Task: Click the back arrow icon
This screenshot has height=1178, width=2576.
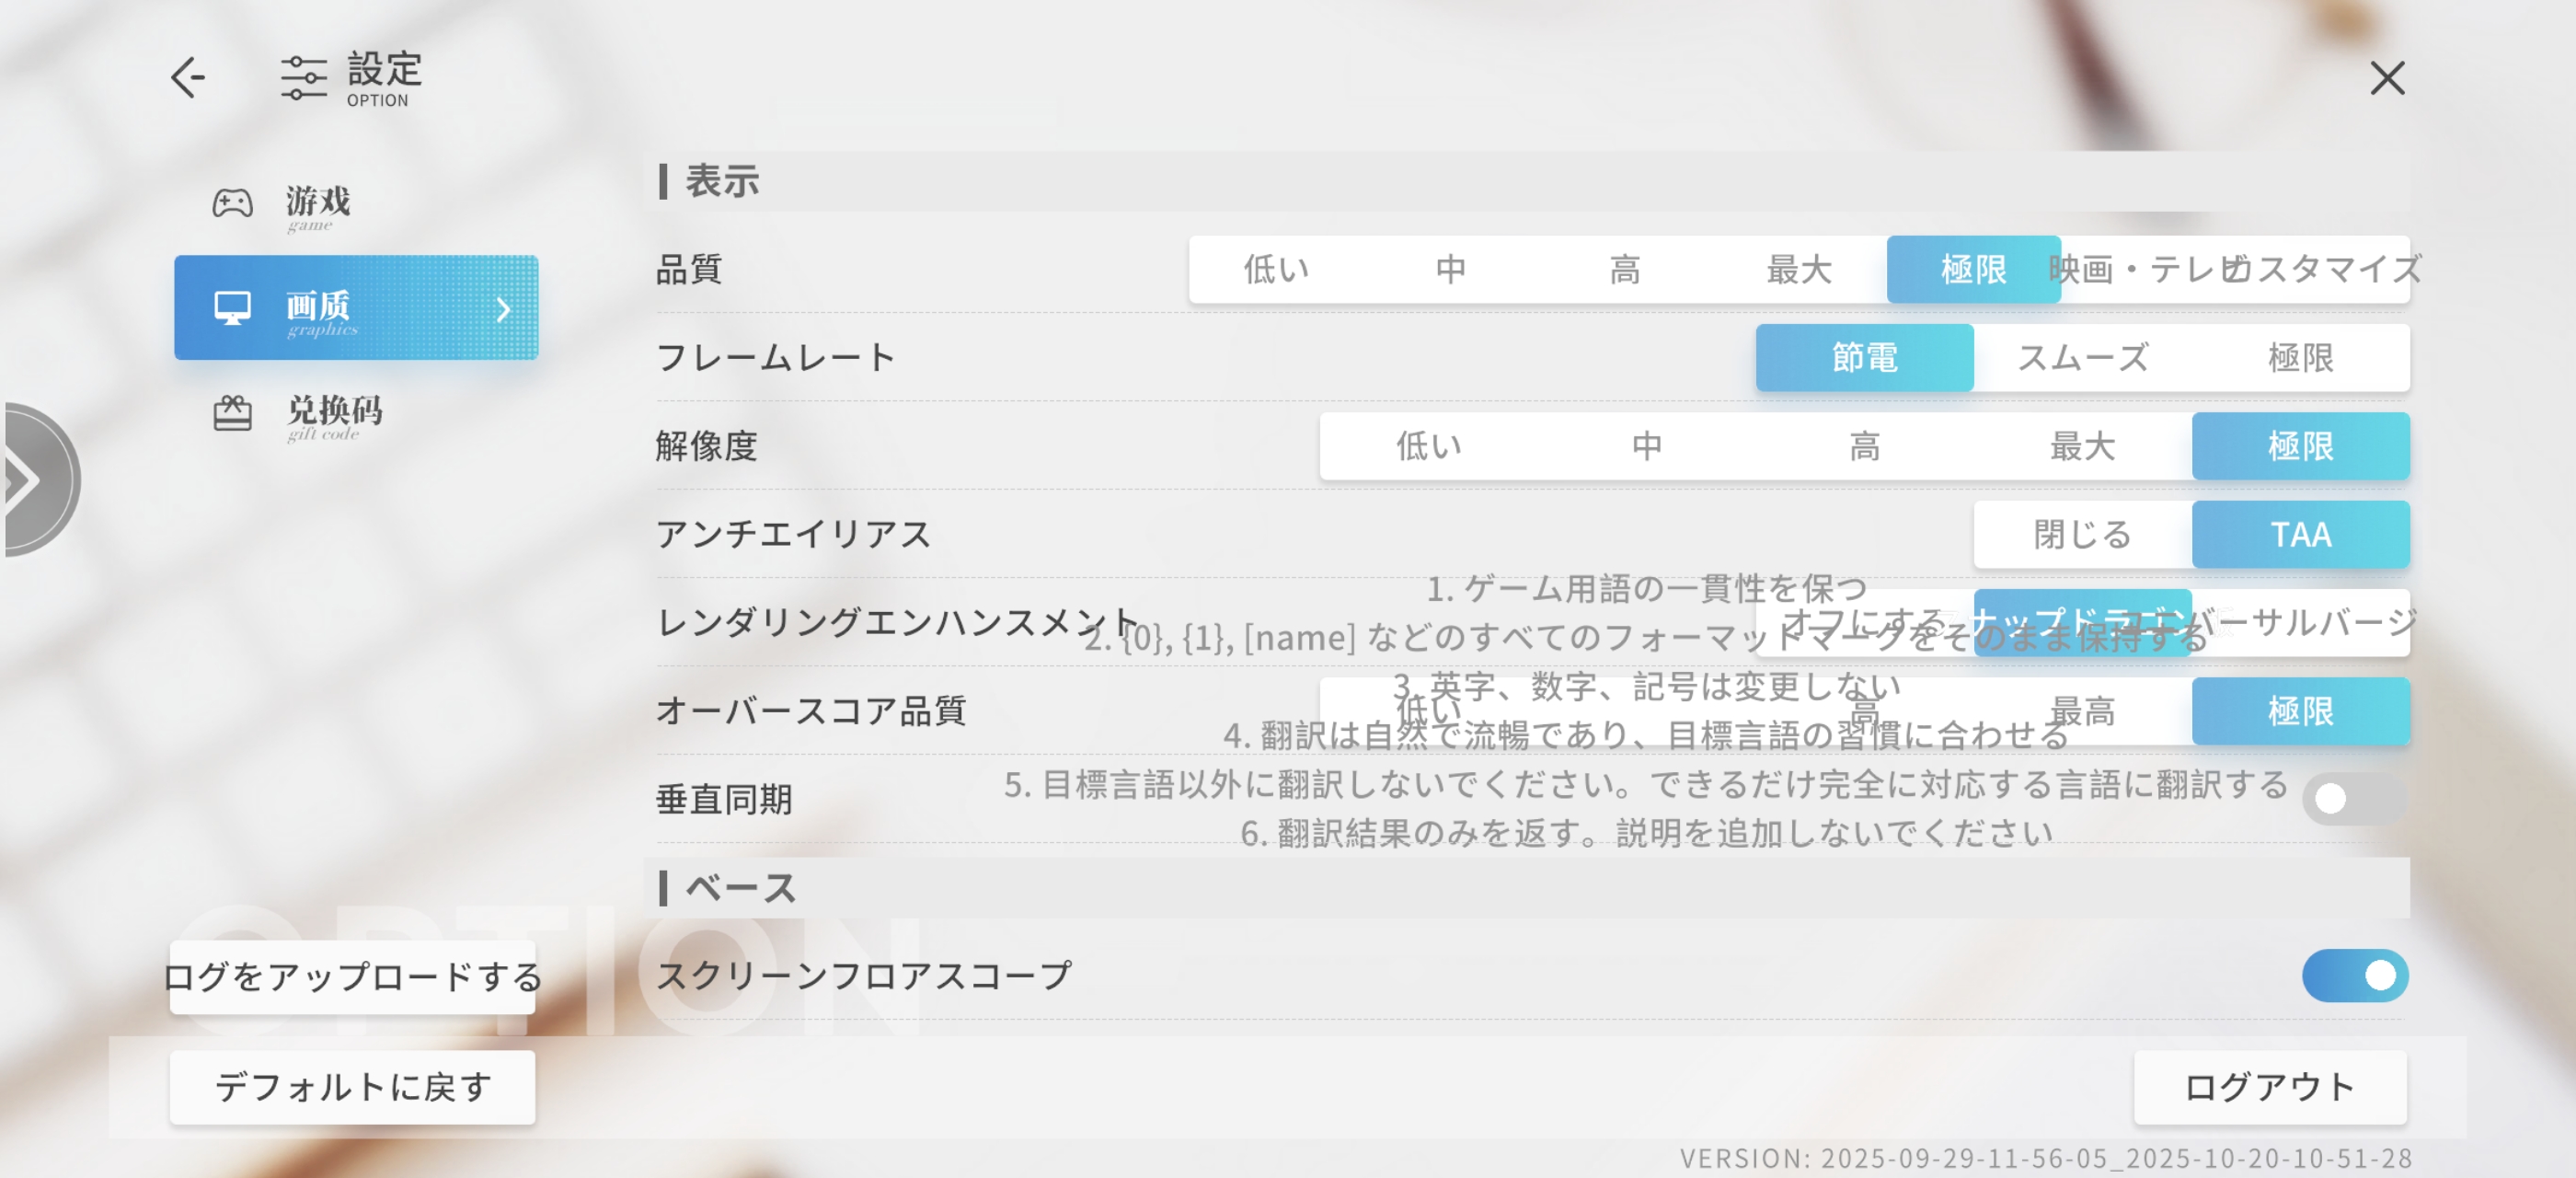Action: pos(187,77)
